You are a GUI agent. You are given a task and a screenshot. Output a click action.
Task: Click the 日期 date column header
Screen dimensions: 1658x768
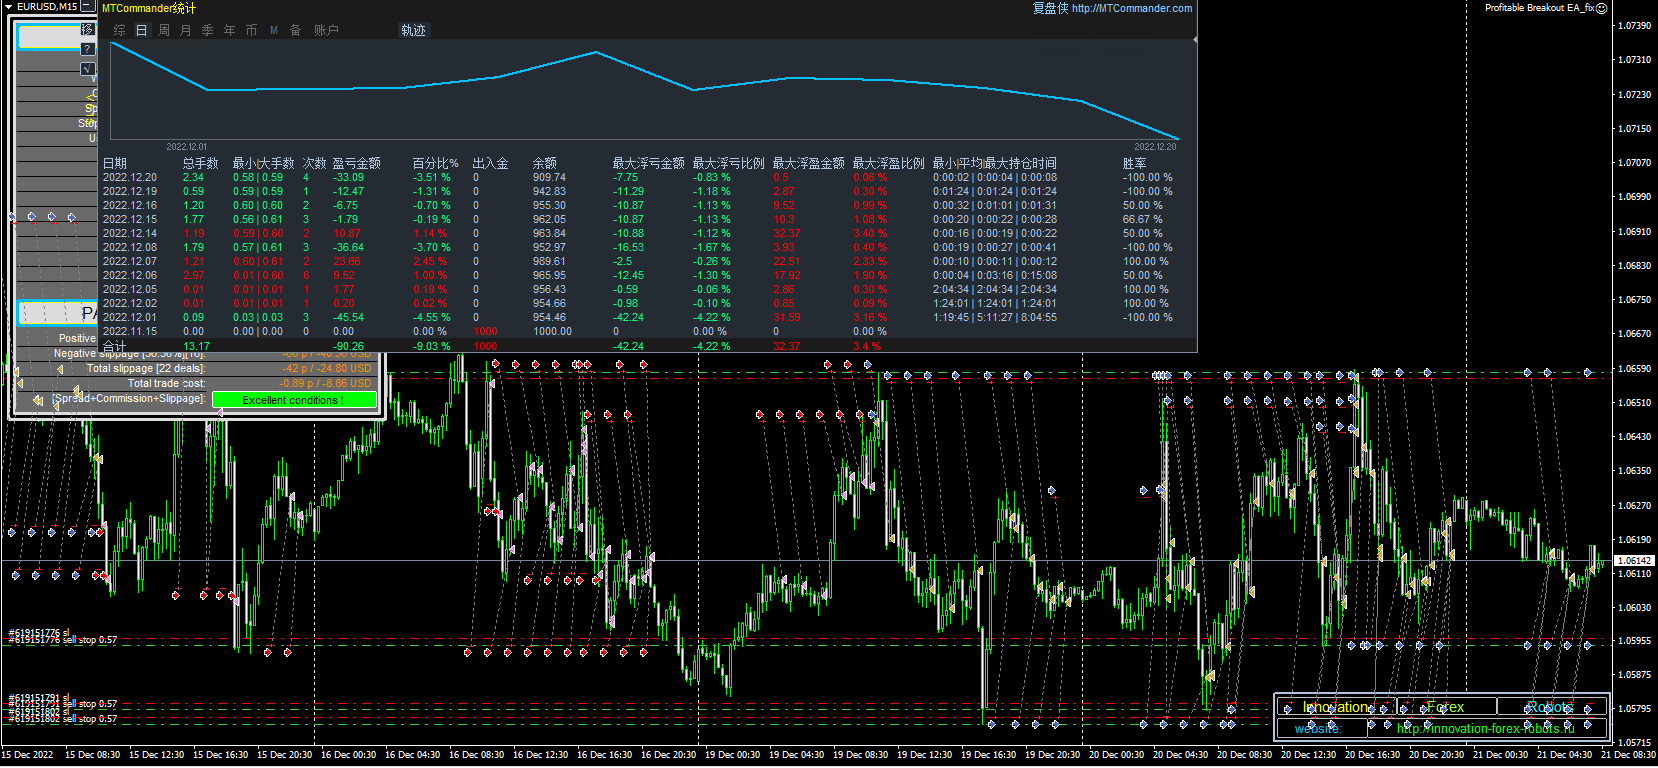coord(115,163)
